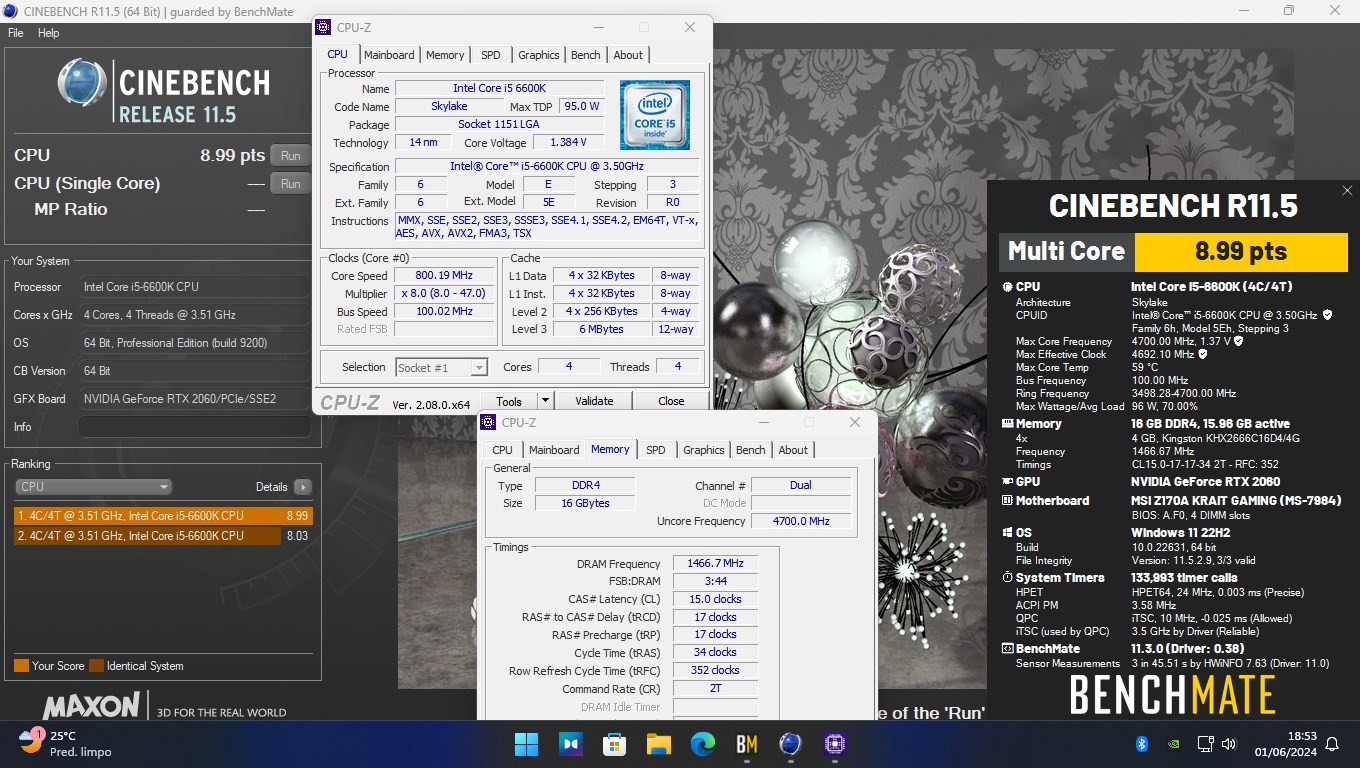Switch to the SPD tab in the upper CPU-Z window
Image resolution: width=1360 pixels, height=768 pixels.
(491, 55)
